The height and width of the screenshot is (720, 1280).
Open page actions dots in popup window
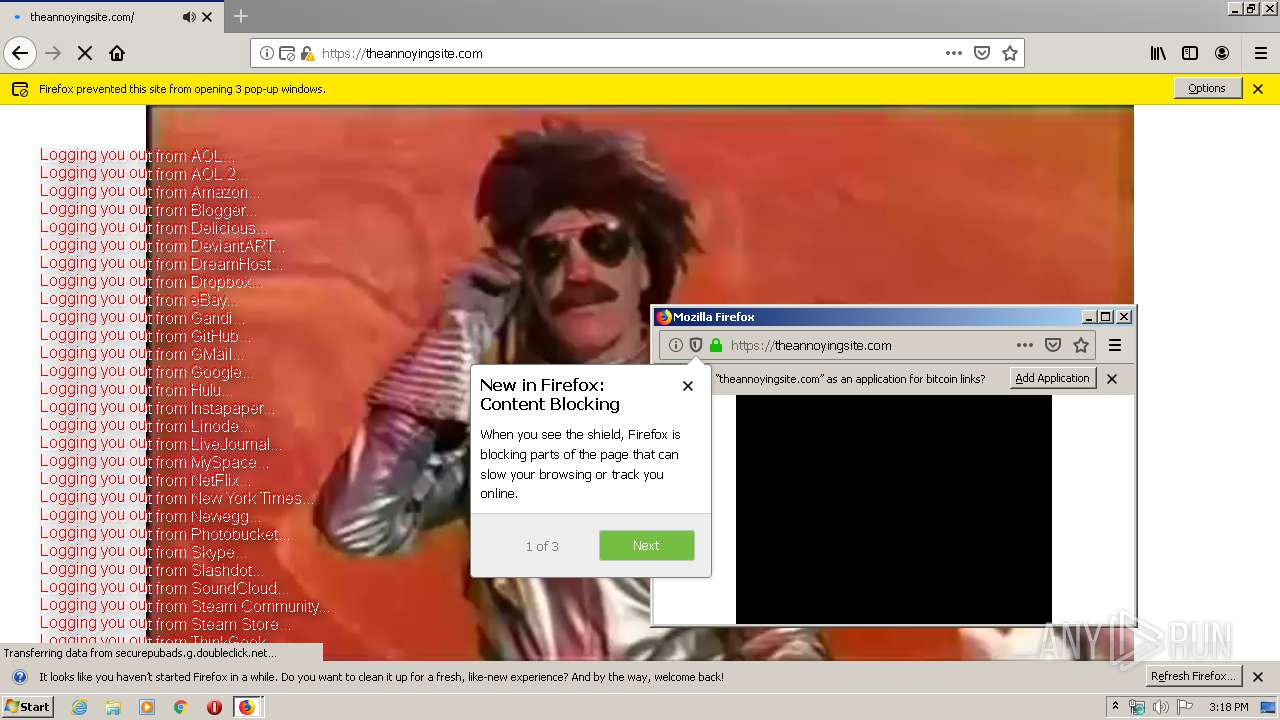point(1025,345)
